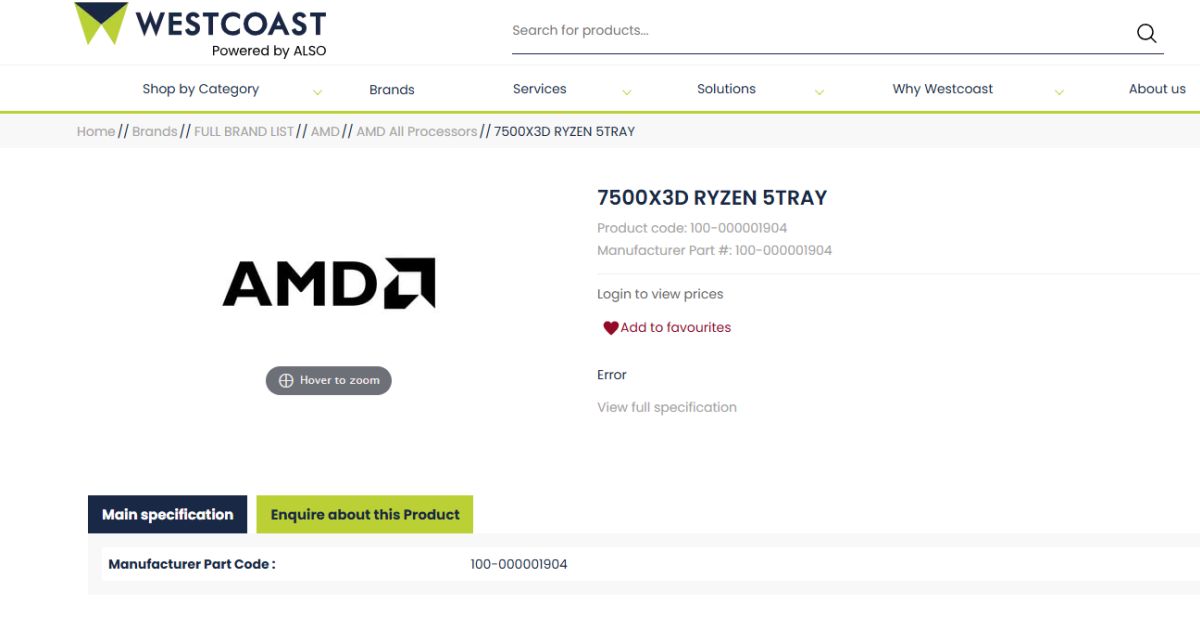
Task: Click FULL BRAND LIST breadcrumb
Action: (x=244, y=131)
